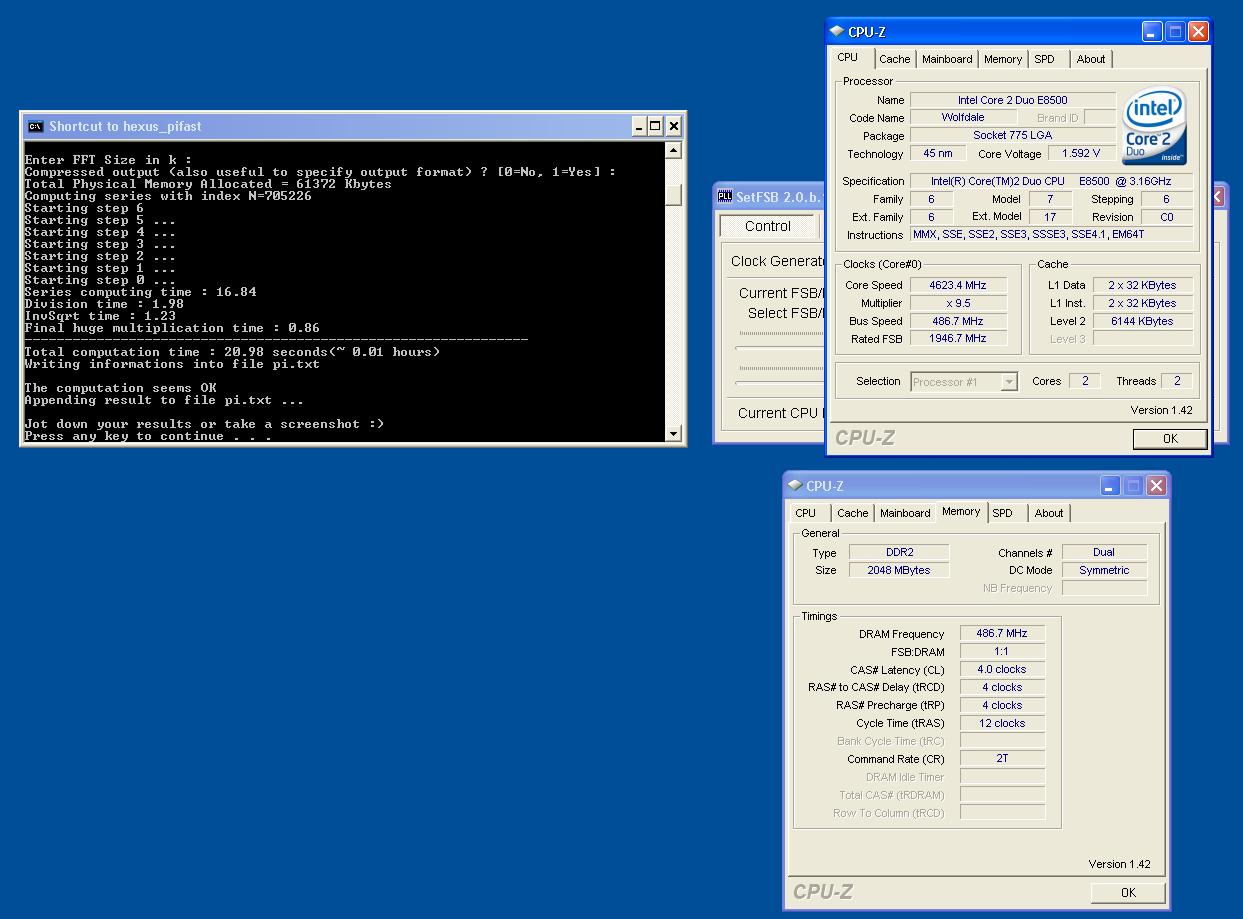Minimize the top CPU-Z window
The image size is (1243, 919).
1152,31
